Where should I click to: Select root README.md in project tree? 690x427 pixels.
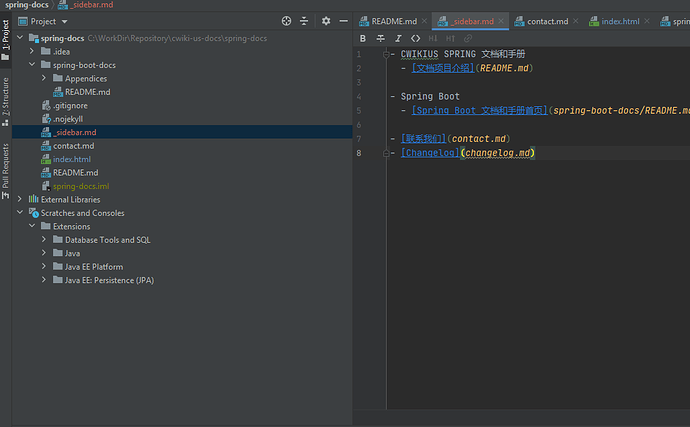coord(75,173)
